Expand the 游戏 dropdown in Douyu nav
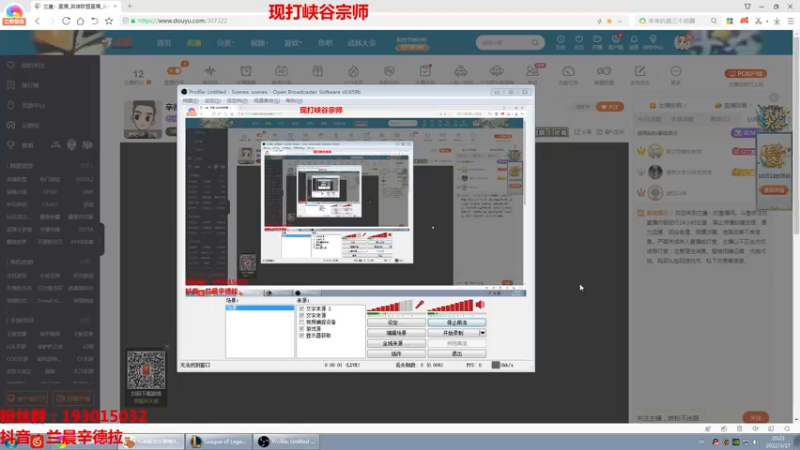 click(x=293, y=43)
